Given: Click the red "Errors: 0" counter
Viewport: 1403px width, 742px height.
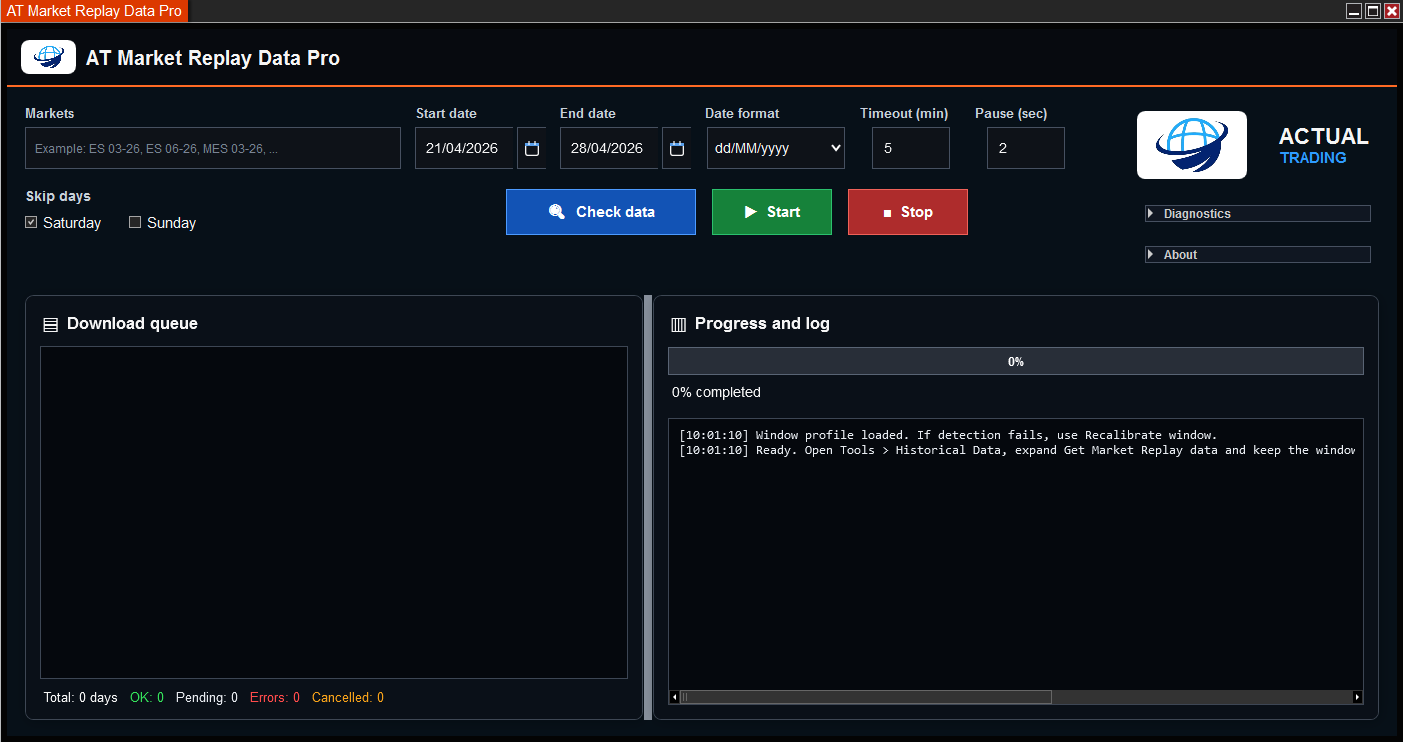Looking at the screenshot, I should click(275, 697).
